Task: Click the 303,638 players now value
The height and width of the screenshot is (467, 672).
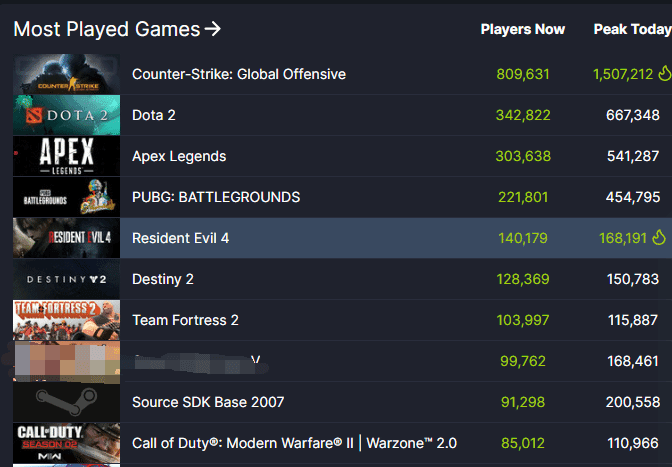Action: pos(523,156)
